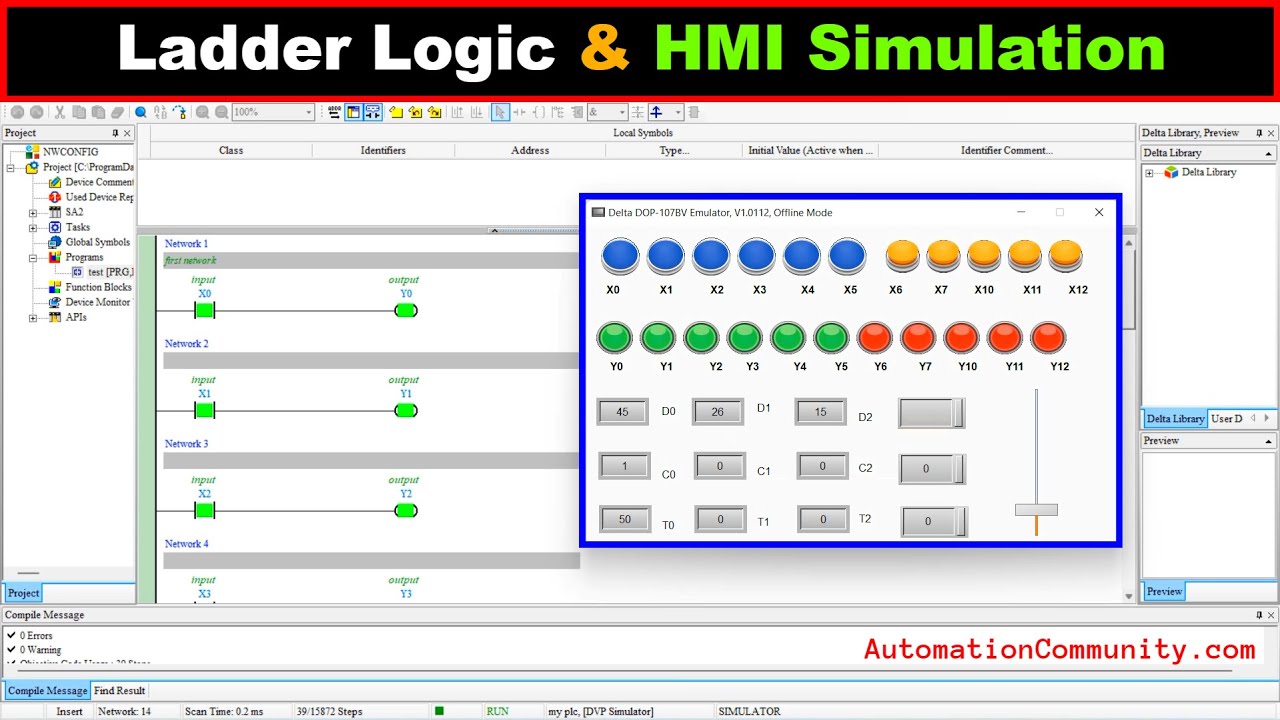Pin the Project panel with pushpin icon
The width and height of the screenshot is (1280, 720).
click(114, 133)
